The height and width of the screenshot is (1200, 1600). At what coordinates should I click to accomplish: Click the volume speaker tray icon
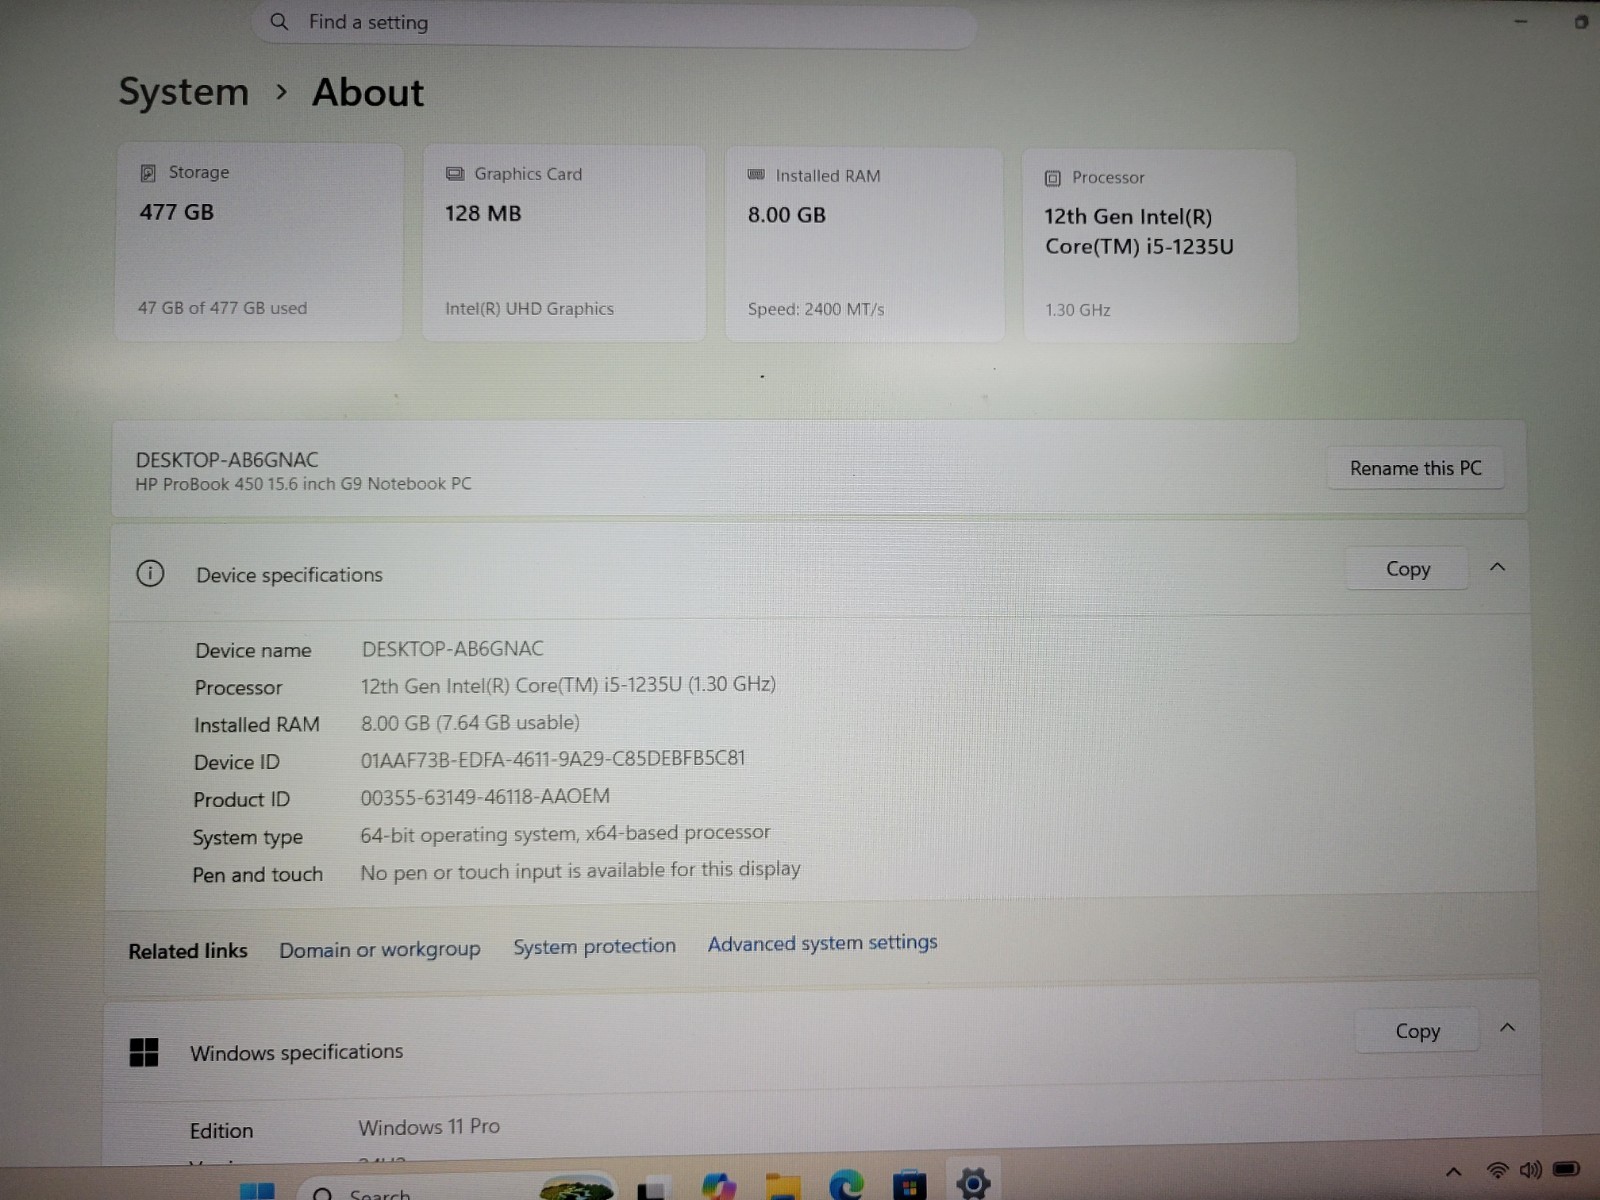(1530, 1169)
